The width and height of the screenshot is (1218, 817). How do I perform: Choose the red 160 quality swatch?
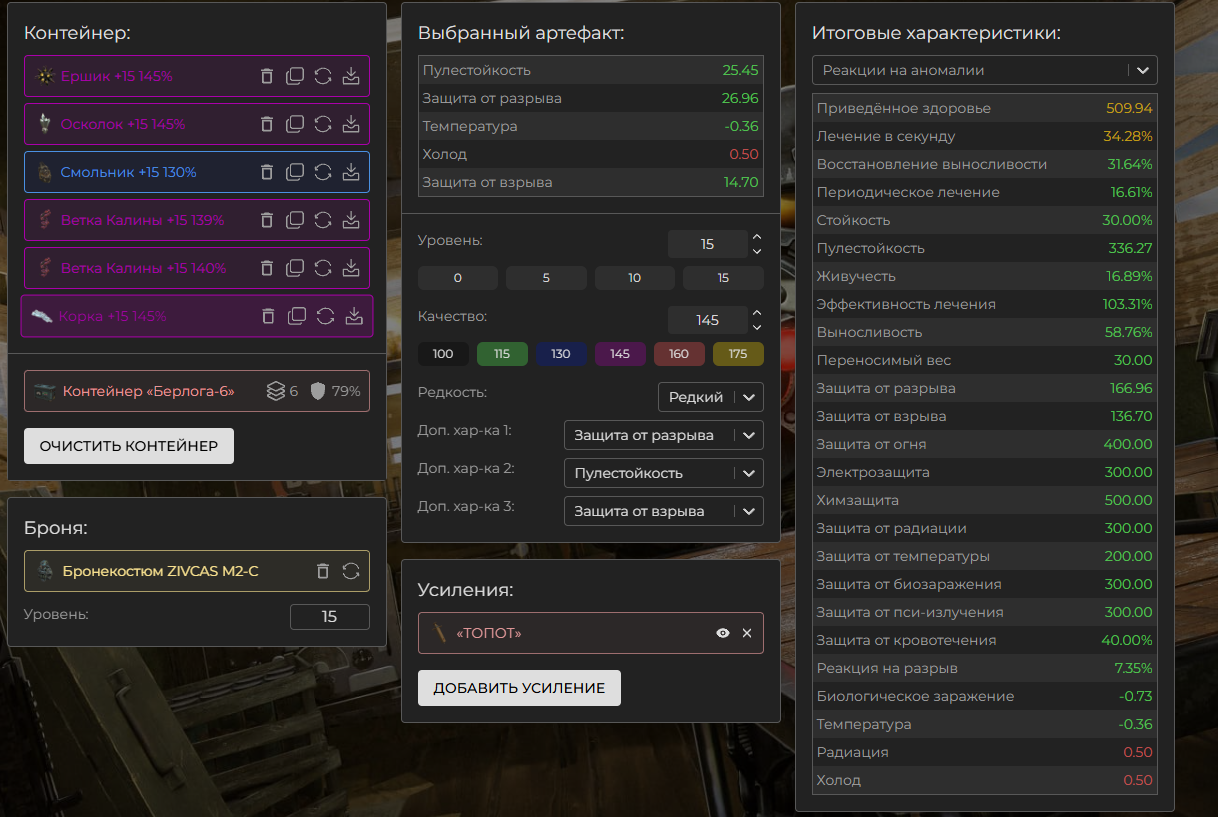tap(679, 354)
